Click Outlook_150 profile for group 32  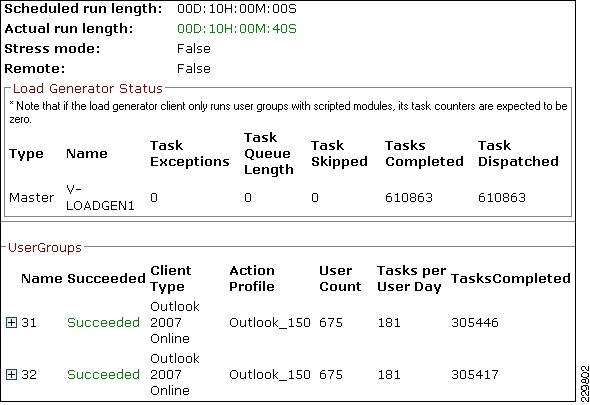coord(270,375)
